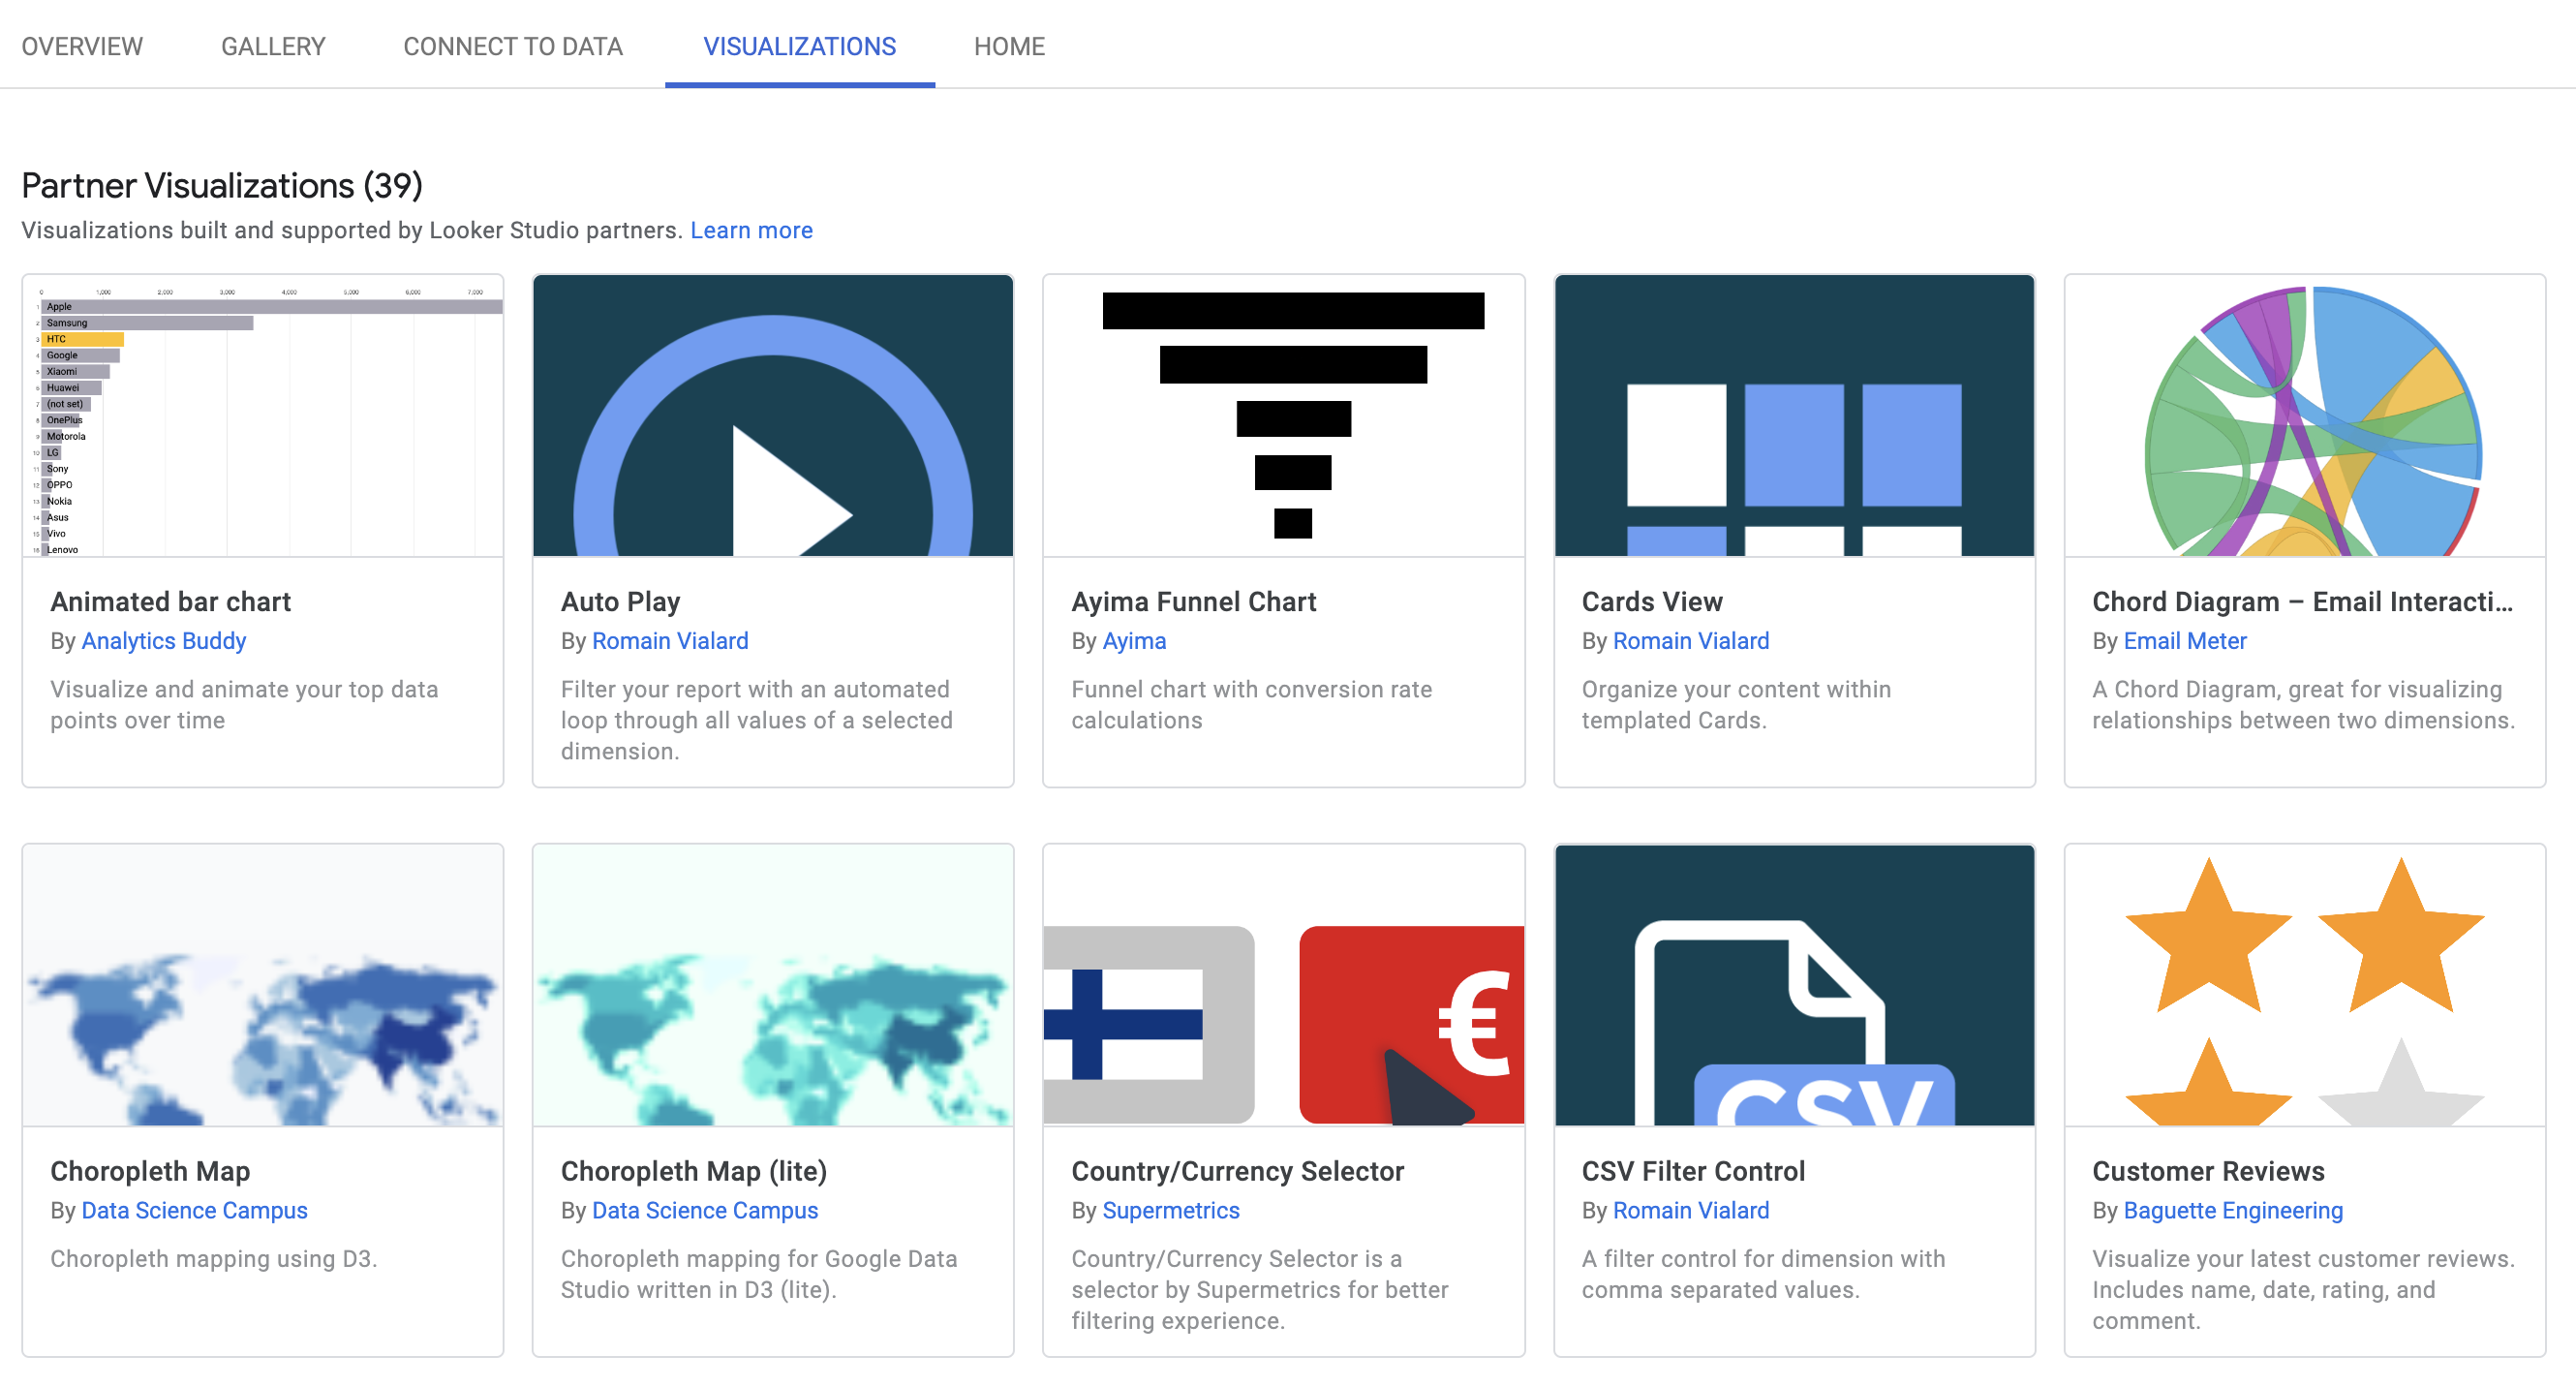Image resolution: width=2576 pixels, height=1387 pixels.
Task: Open Choropleth Map (lite) teal map thumbnail
Action: [773, 985]
